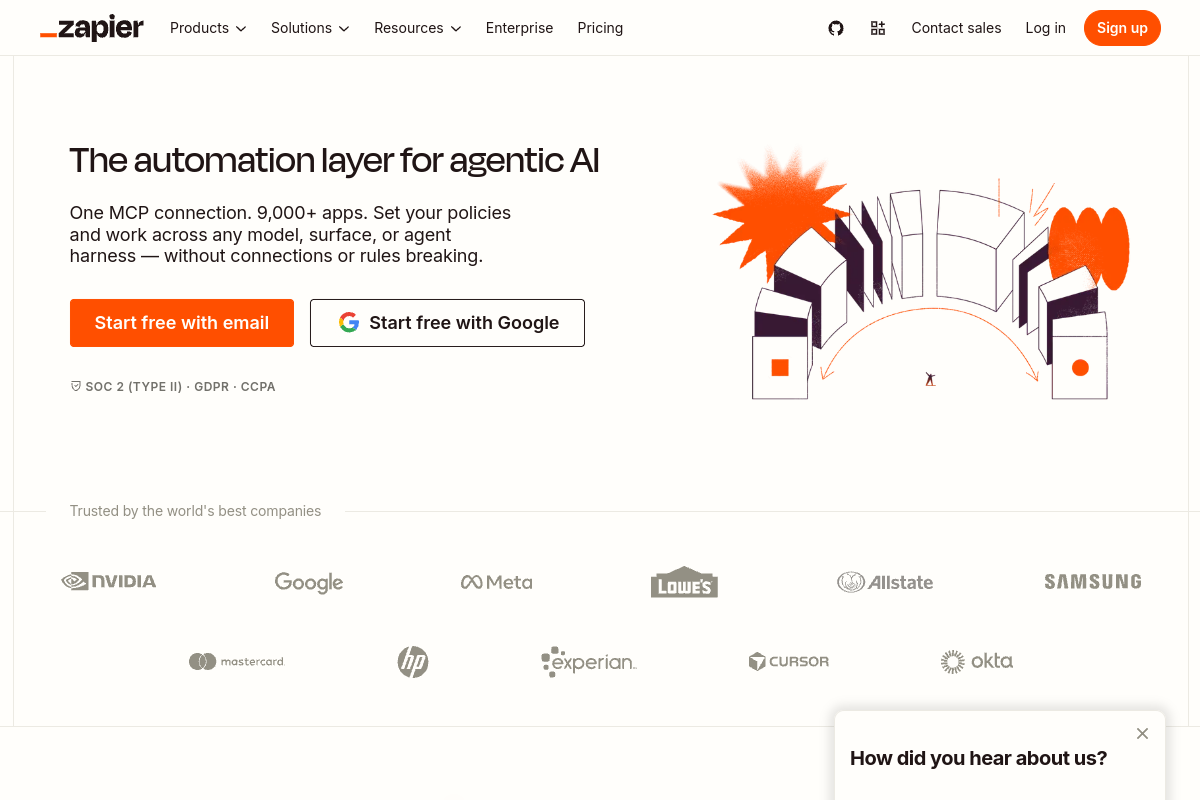Click 'How did you hear about us?' heading
1200x800 pixels.
(x=978, y=758)
